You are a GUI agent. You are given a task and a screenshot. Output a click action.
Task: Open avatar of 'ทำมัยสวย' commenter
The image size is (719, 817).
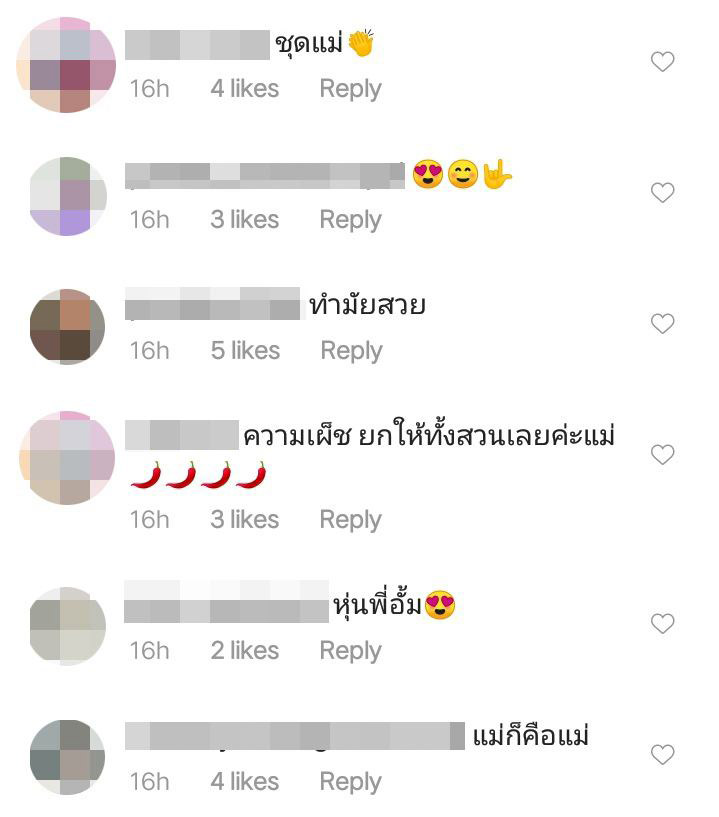[67, 327]
